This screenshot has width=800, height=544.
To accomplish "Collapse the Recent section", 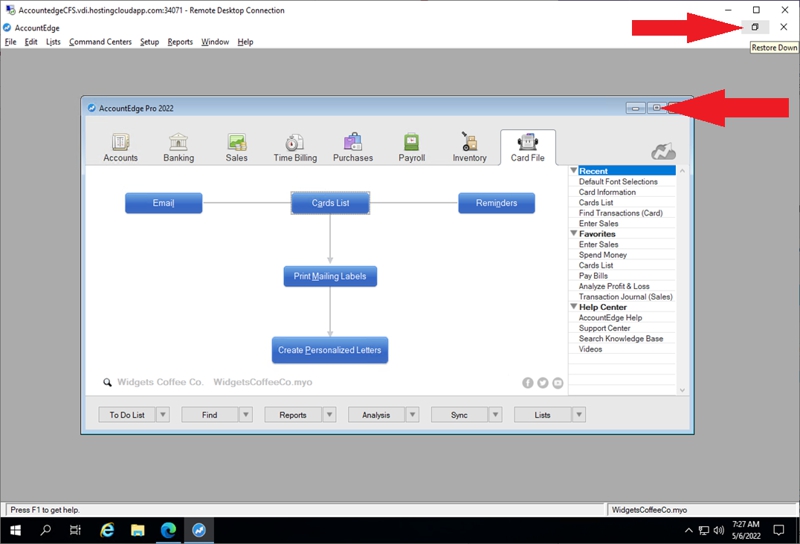I will coord(574,170).
